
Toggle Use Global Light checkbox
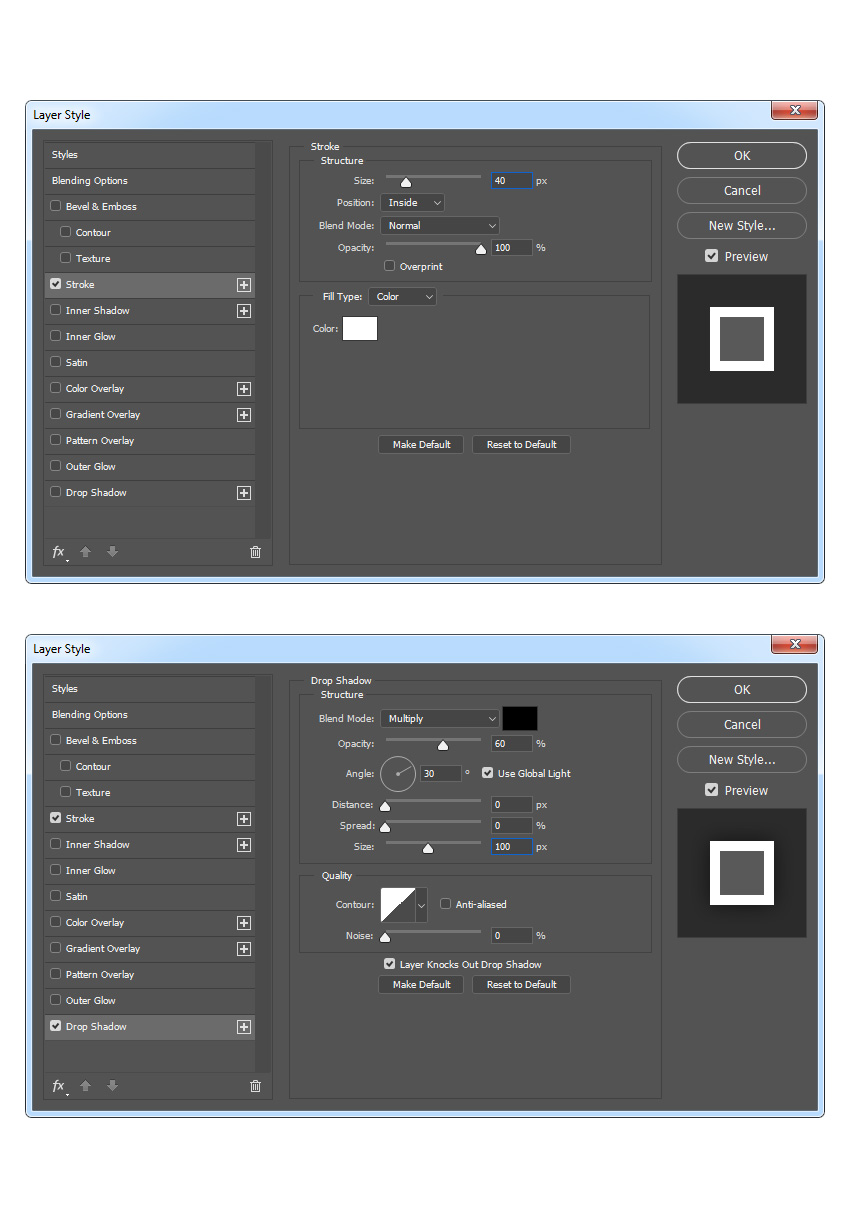[x=487, y=773]
